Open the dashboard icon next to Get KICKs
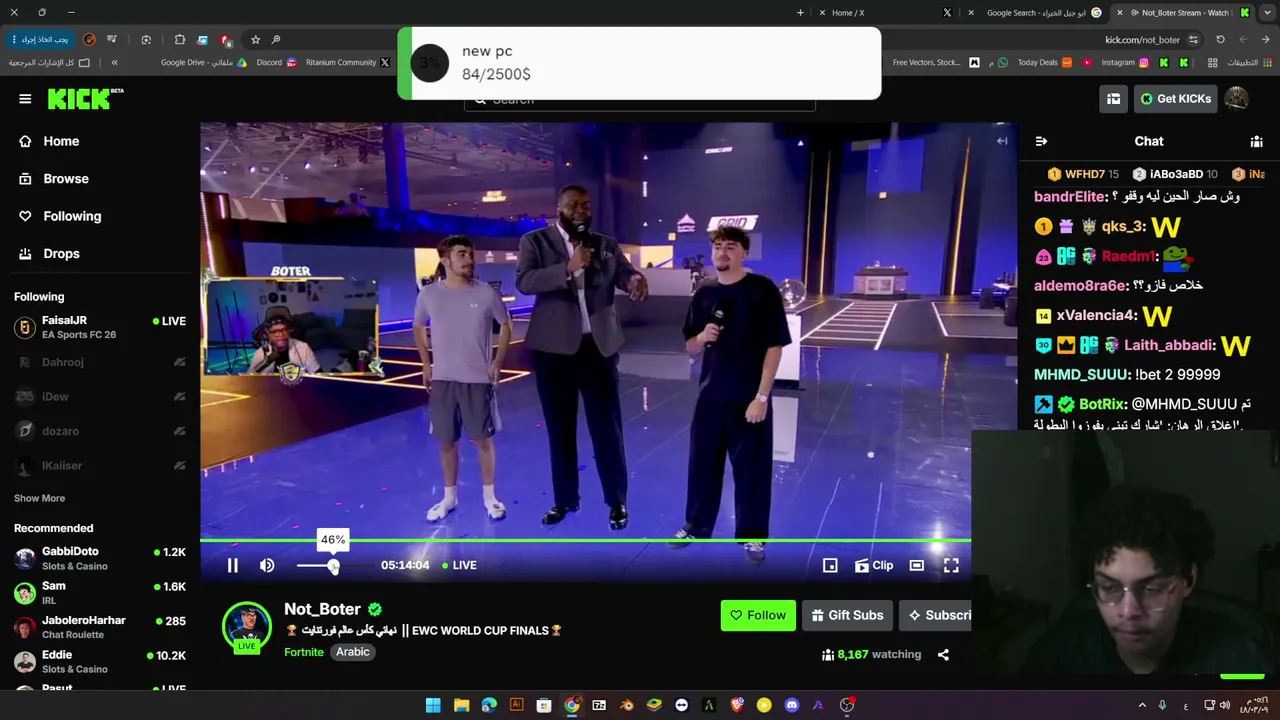 [x=1113, y=99]
